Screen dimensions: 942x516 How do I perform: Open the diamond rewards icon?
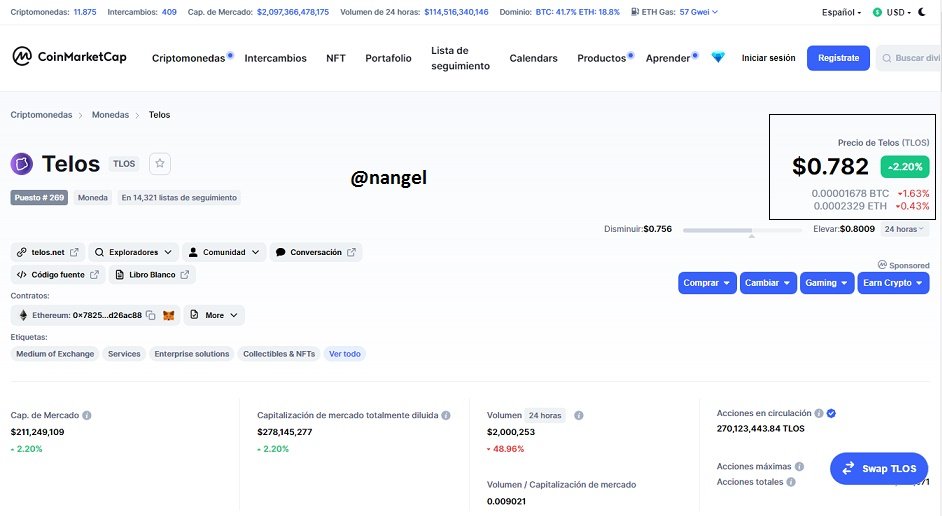(x=718, y=58)
